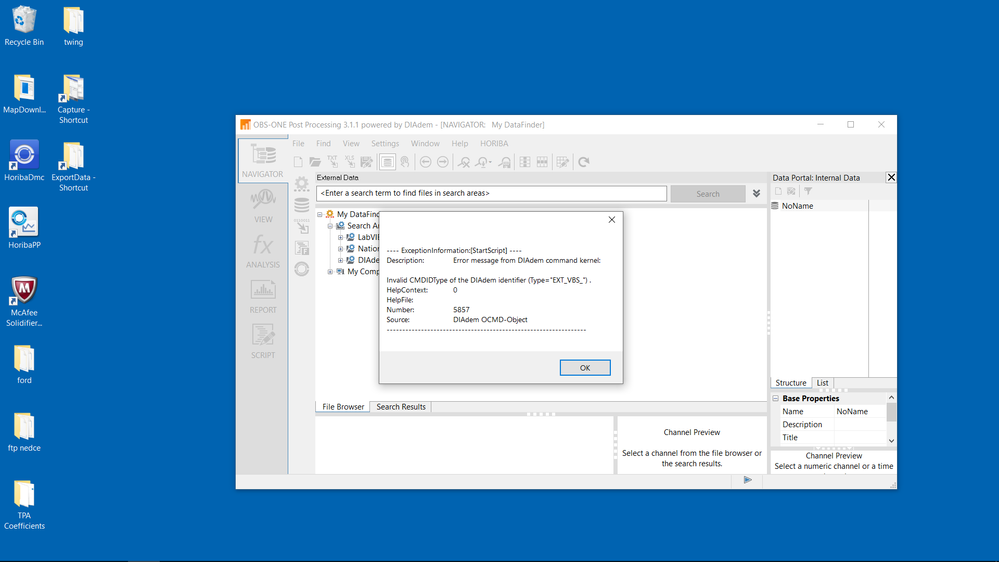The image size is (999, 562).
Task: Click the database stack icon in side strip
Action: pos(302,205)
